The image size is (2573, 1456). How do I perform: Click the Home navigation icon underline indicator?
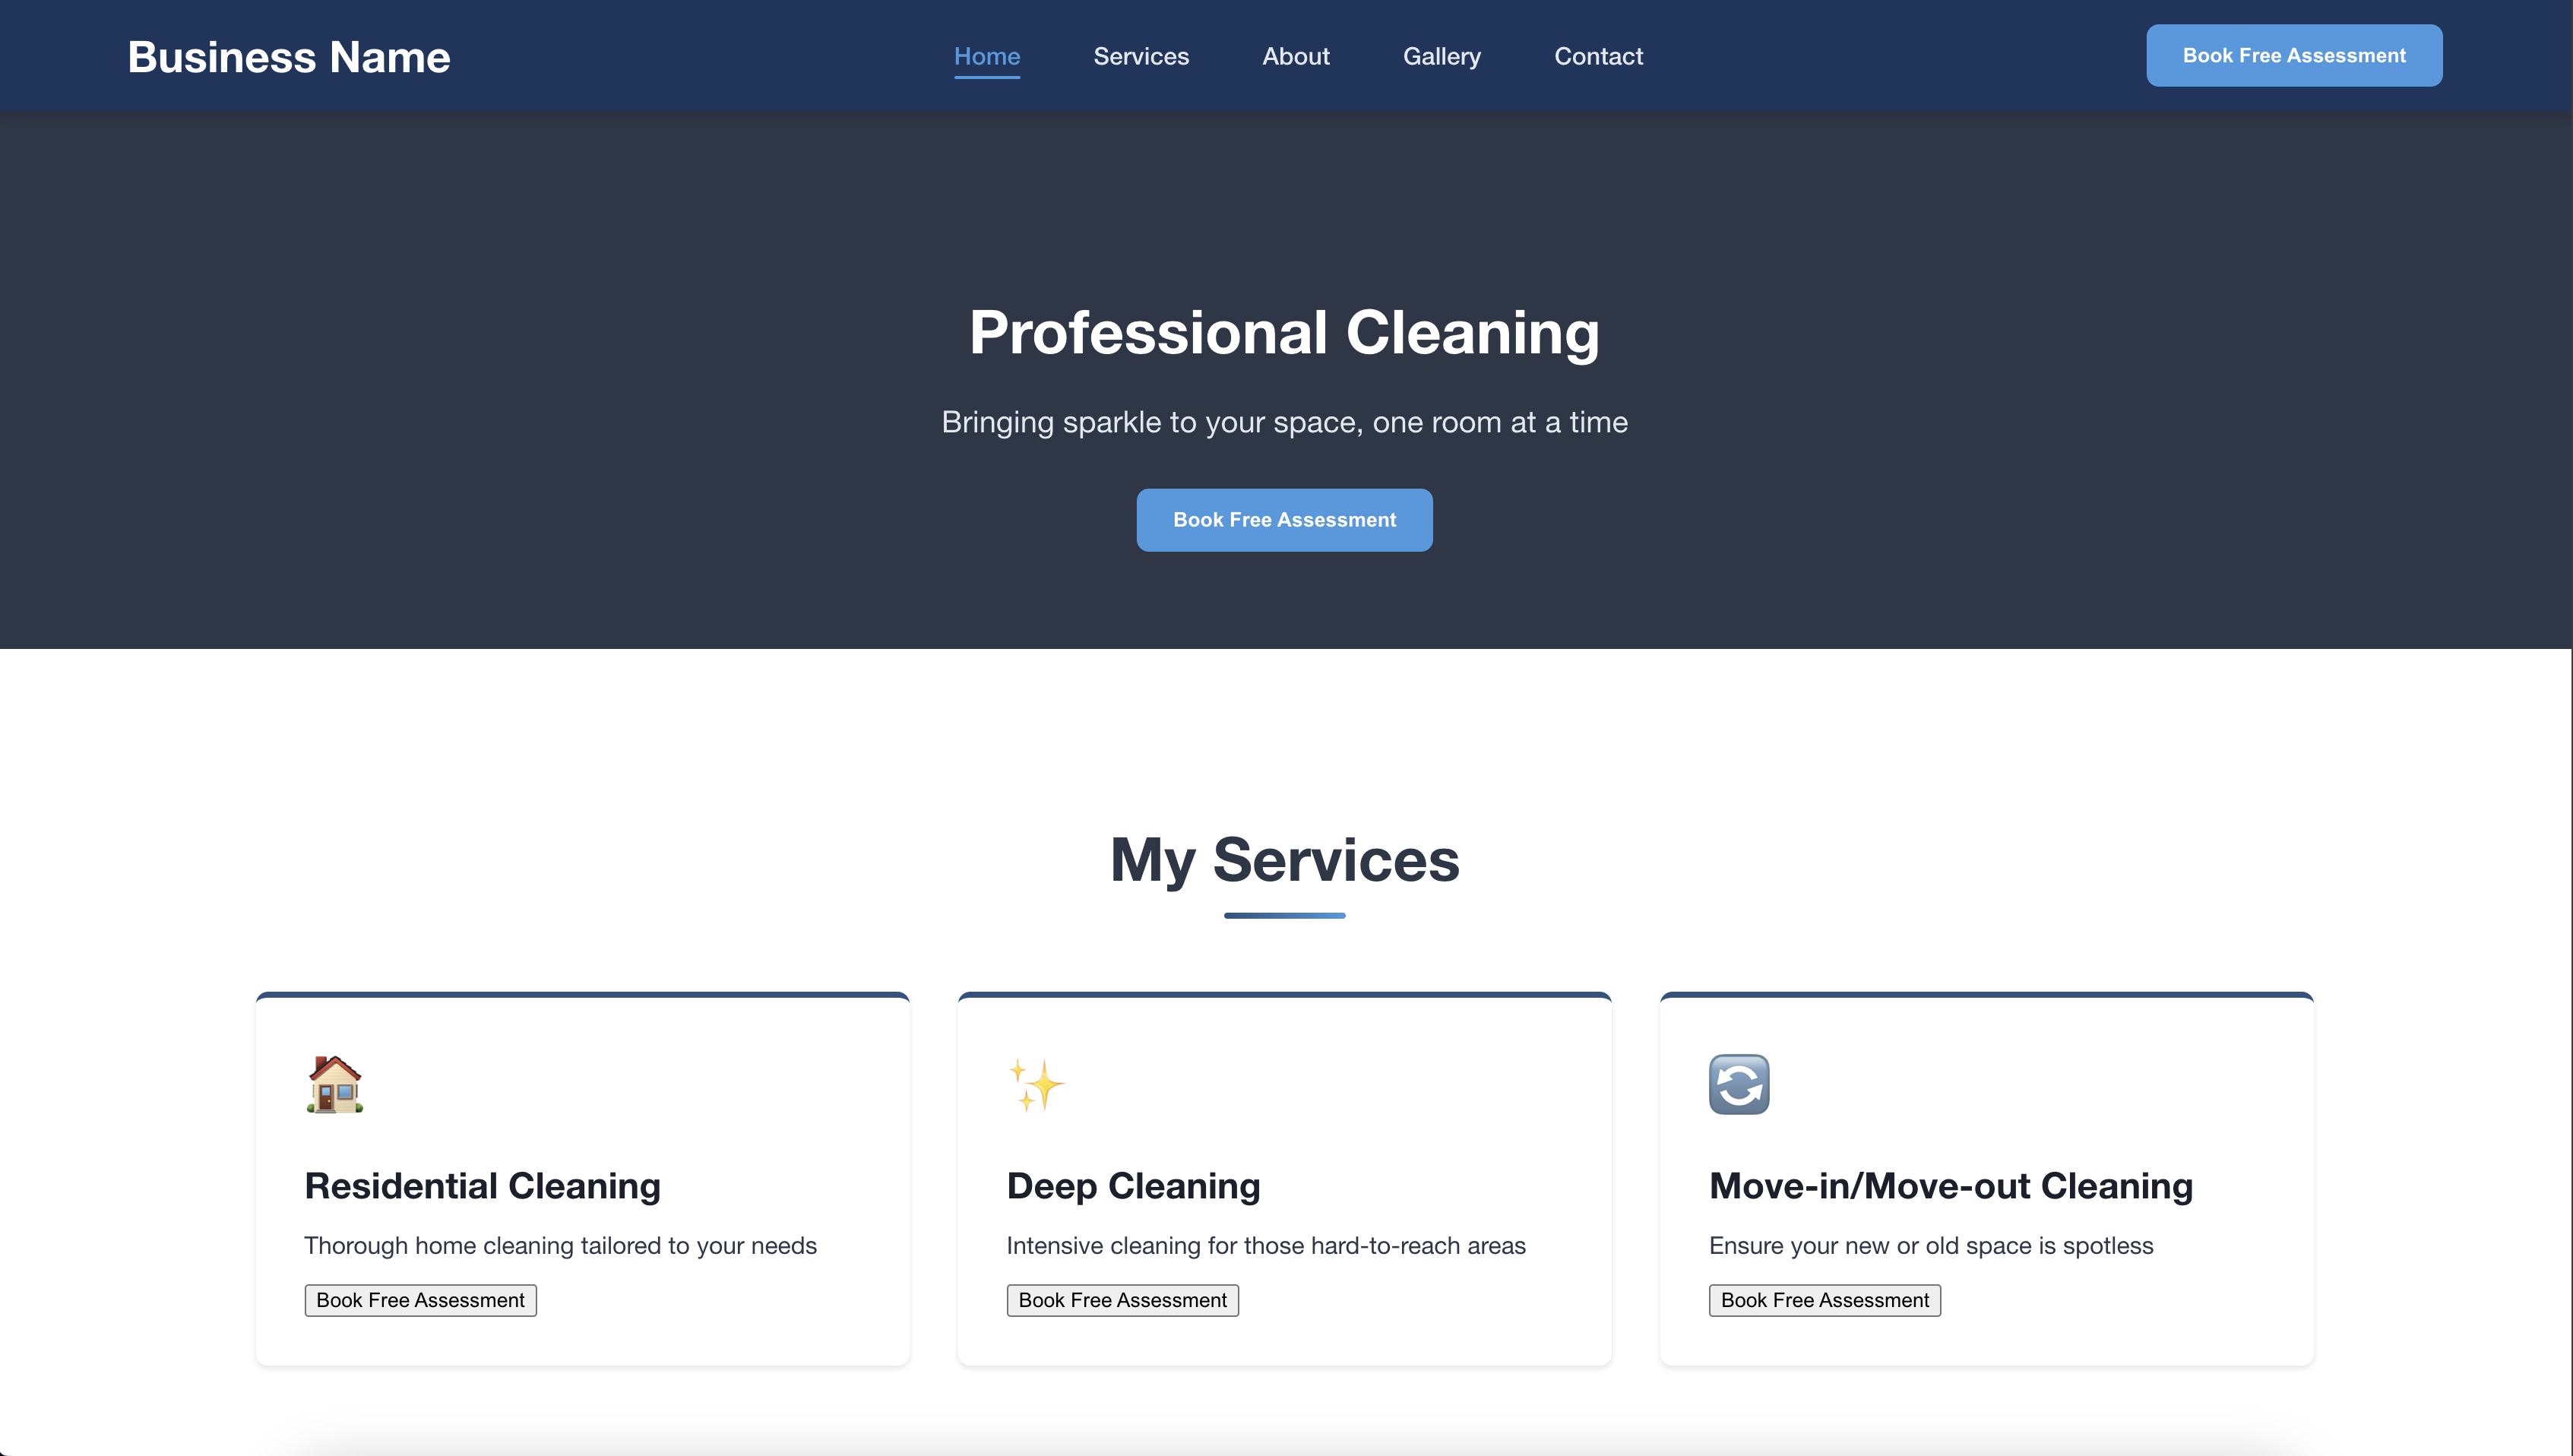coord(988,76)
